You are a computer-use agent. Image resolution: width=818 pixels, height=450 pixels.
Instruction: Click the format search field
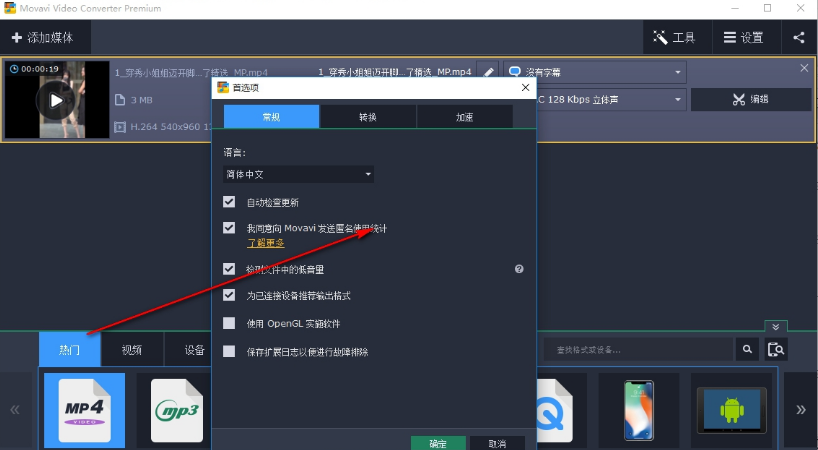point(638,349)
